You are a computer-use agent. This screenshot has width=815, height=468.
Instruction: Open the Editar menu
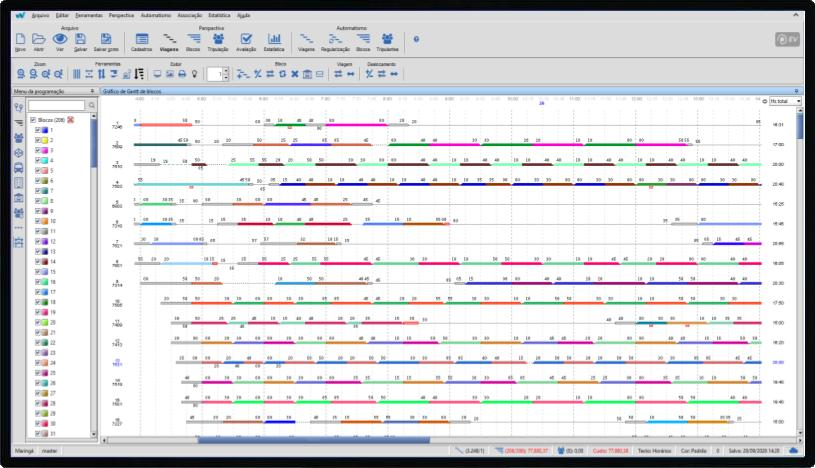(62, 16)
